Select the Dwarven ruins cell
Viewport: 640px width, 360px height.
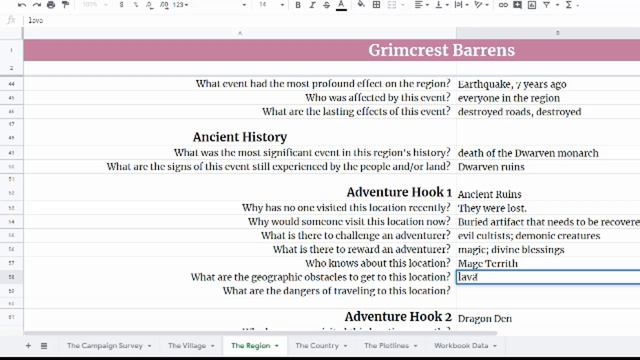548,167
